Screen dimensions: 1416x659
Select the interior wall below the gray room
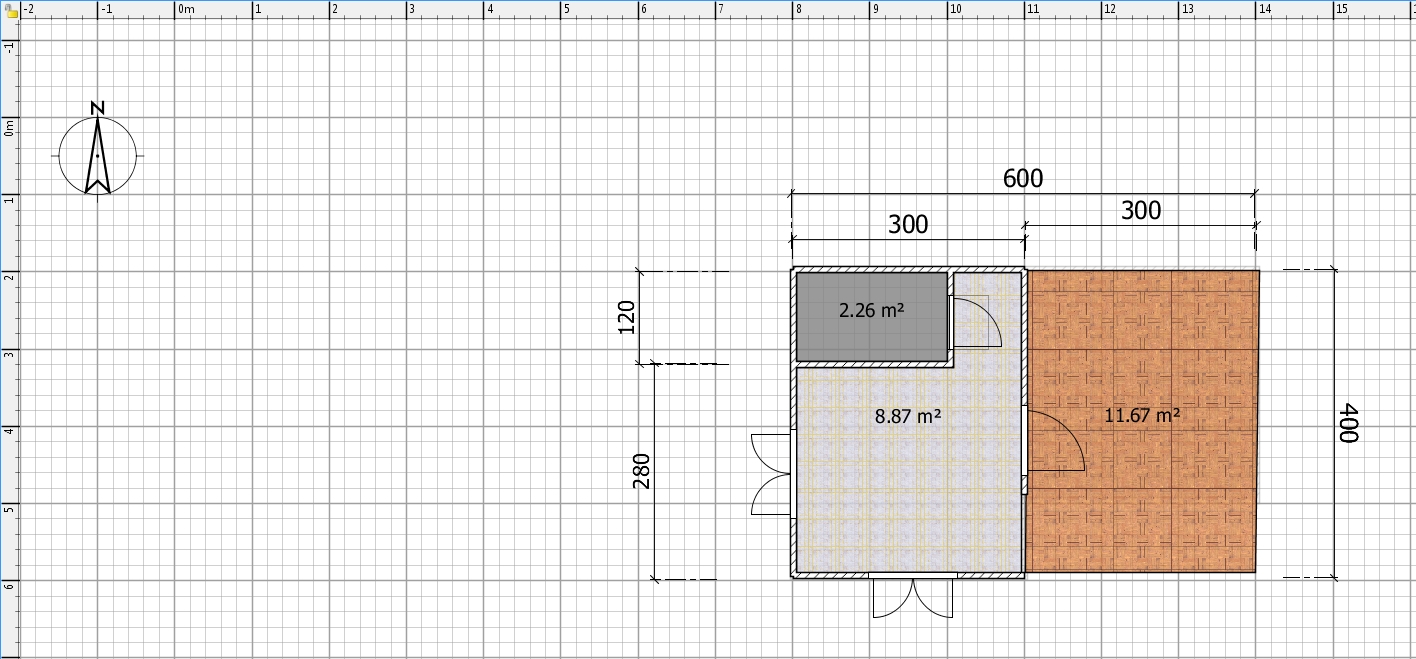click(x=872, y=363)
